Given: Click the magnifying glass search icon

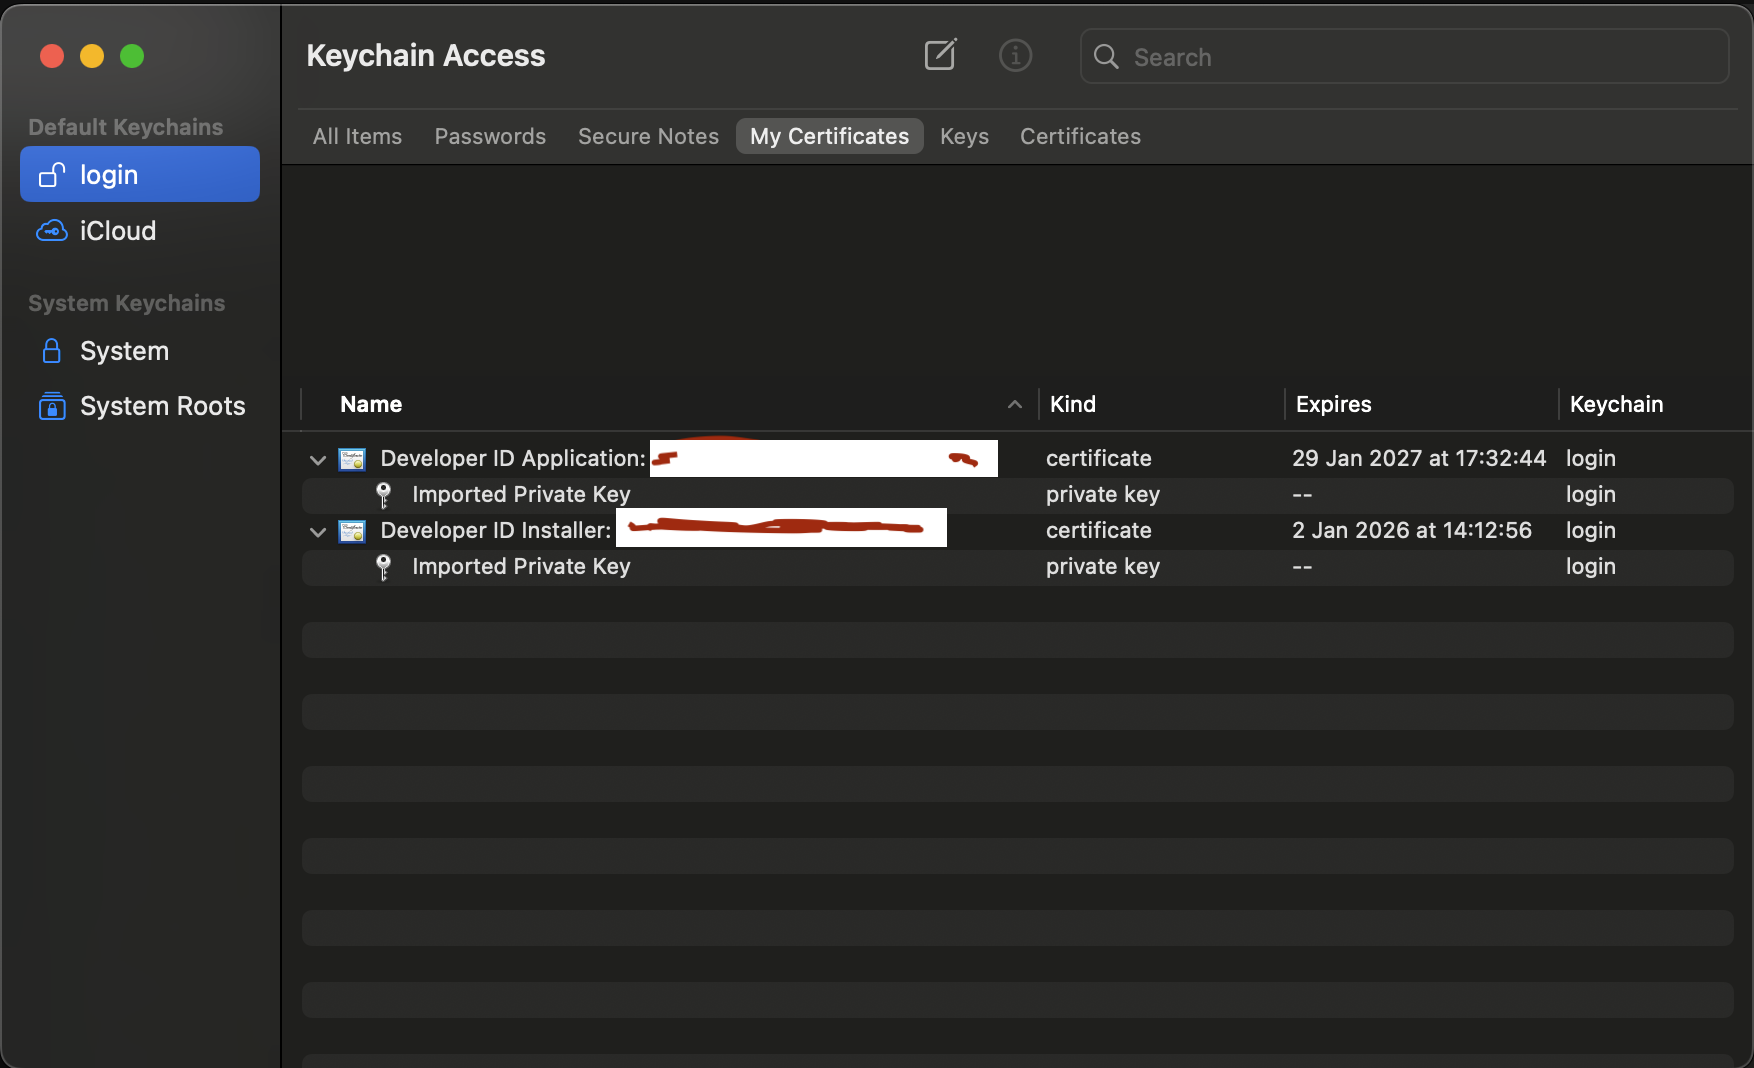Looking at the screenshot, I should pyautogui.click(x=1106, y=57).
